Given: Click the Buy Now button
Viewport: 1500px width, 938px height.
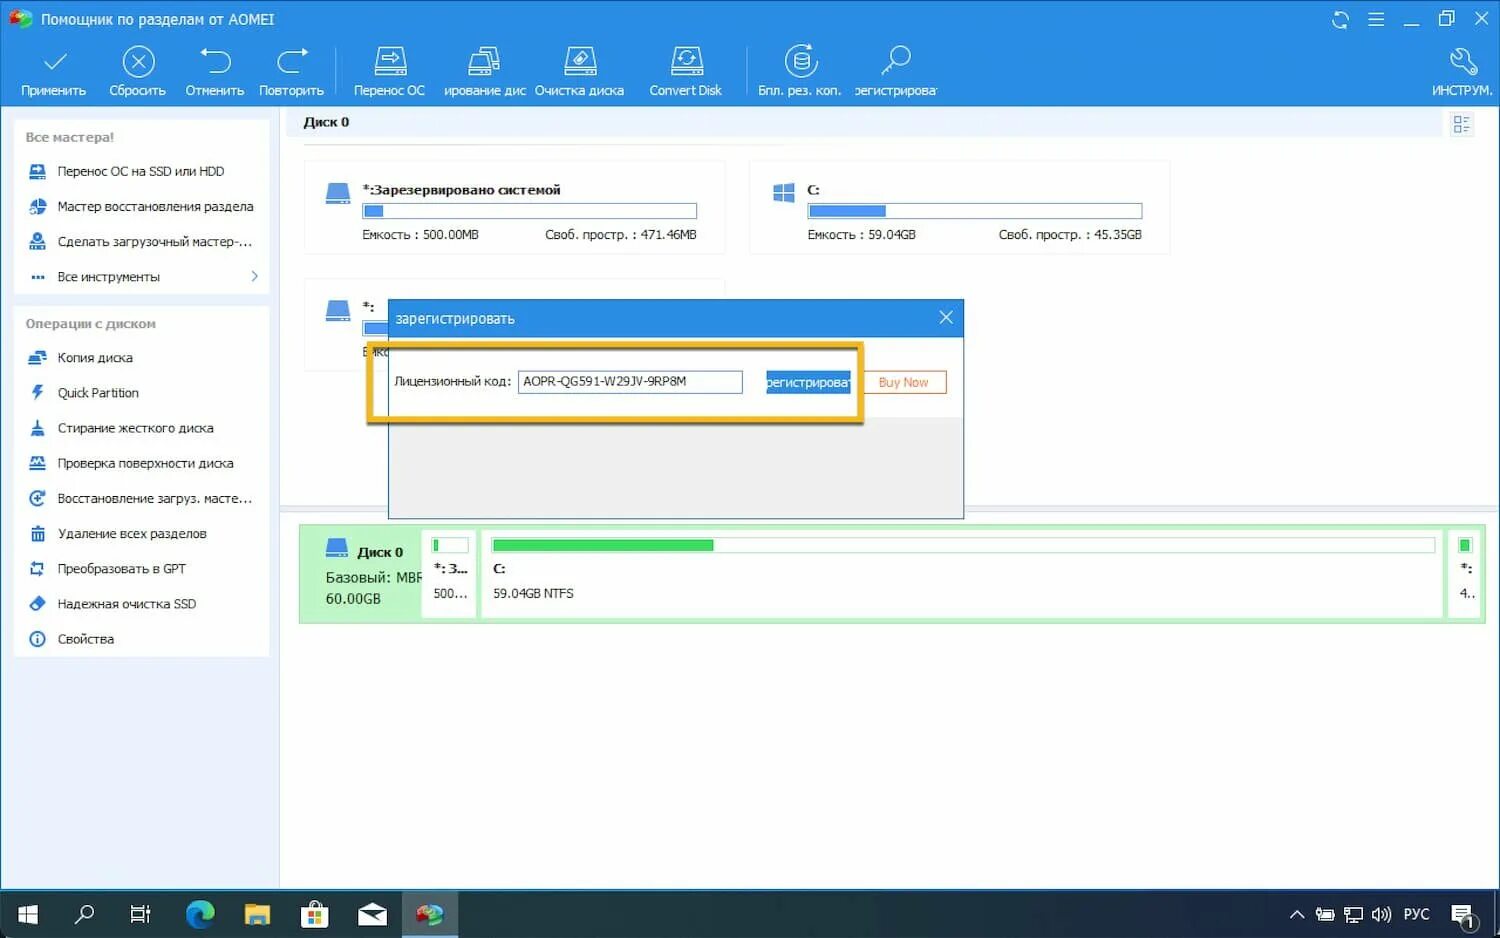Looking at the screenshot, I should 903,382.
